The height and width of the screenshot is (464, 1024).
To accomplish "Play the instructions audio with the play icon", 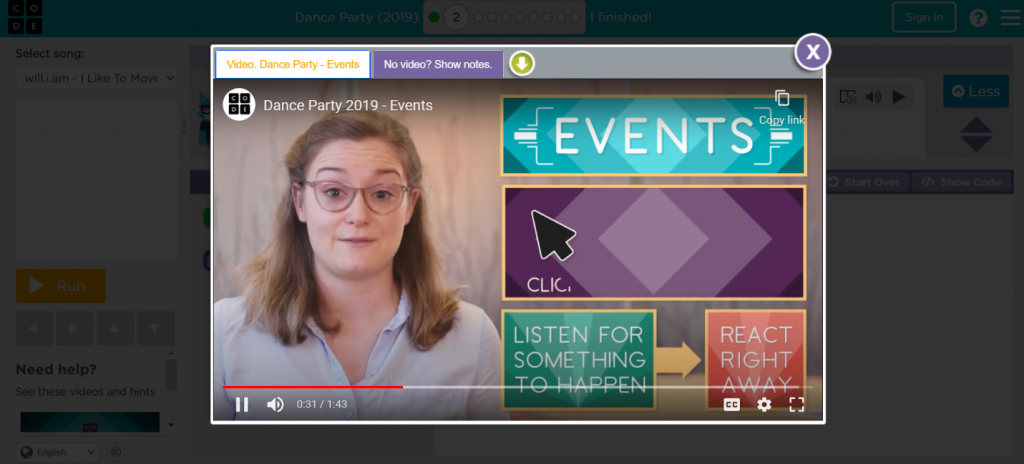I will (x=899, y=97).
